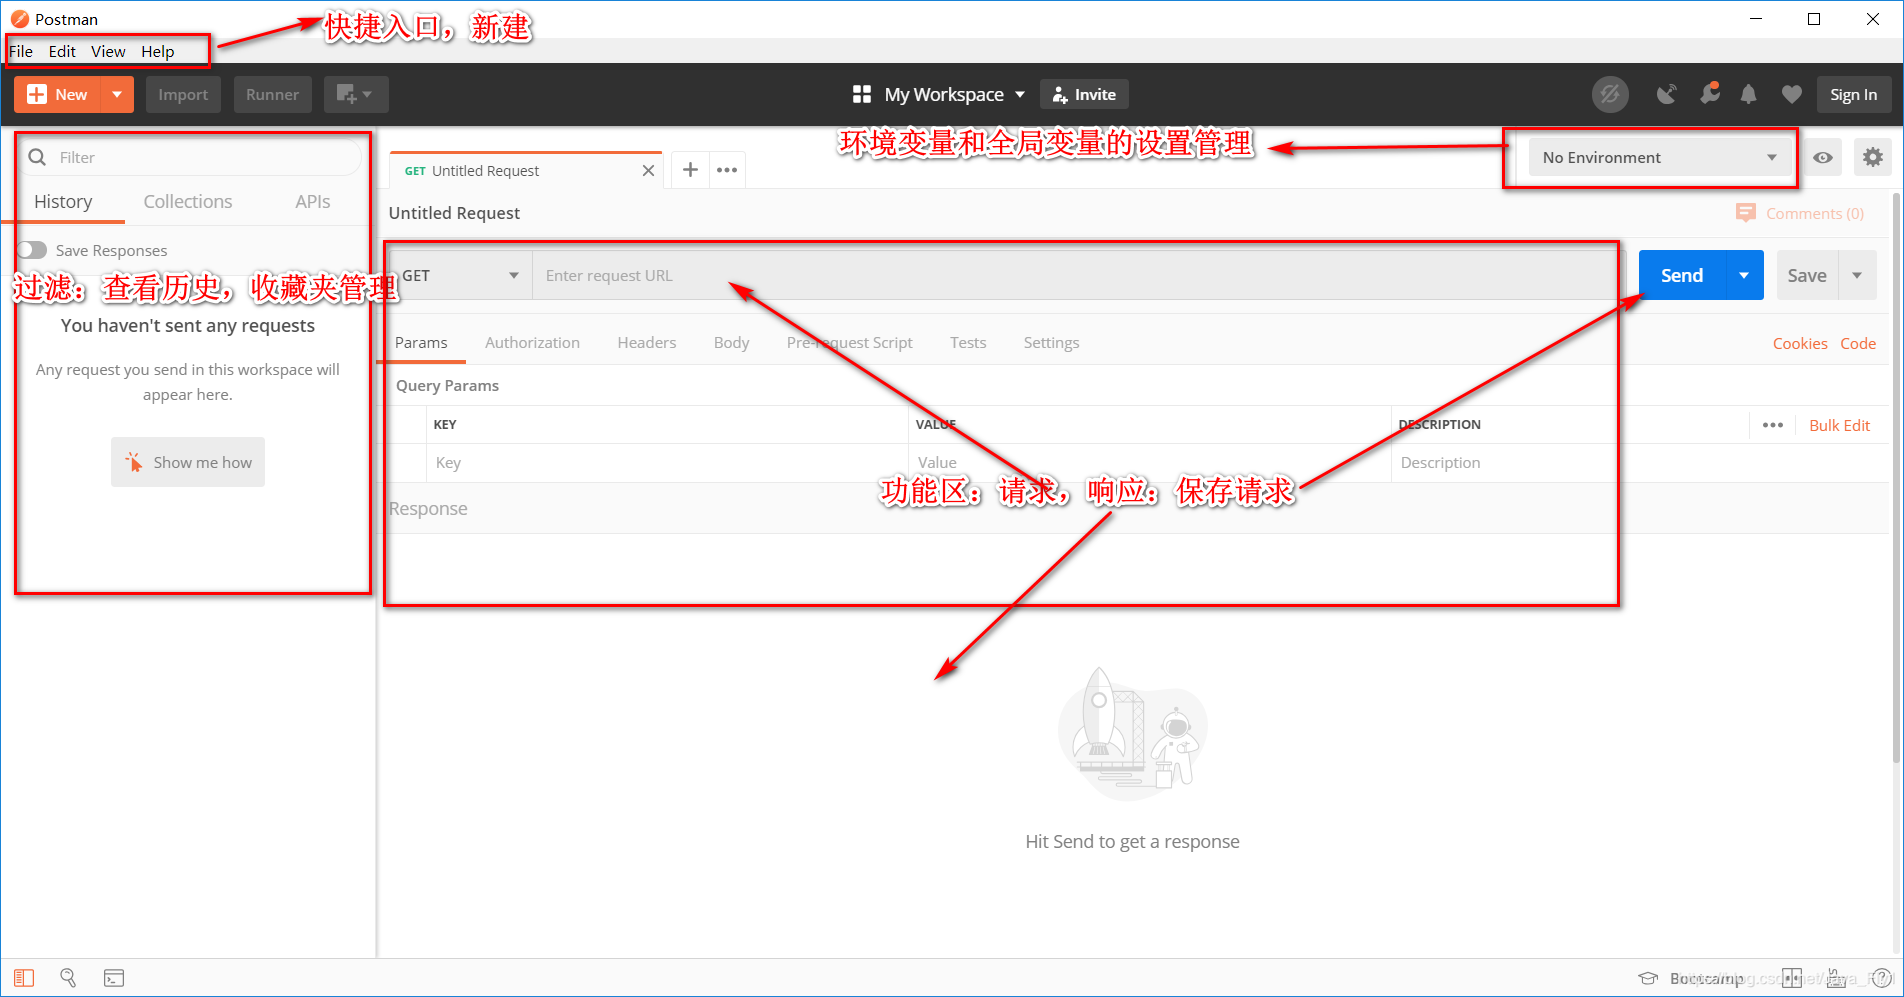Image resolution: width=1904 pixels, height=997 pixels.
Task: Click the vertical scrollbar in the request pane
Action: pyautogui.click(x=1897, y=480)
